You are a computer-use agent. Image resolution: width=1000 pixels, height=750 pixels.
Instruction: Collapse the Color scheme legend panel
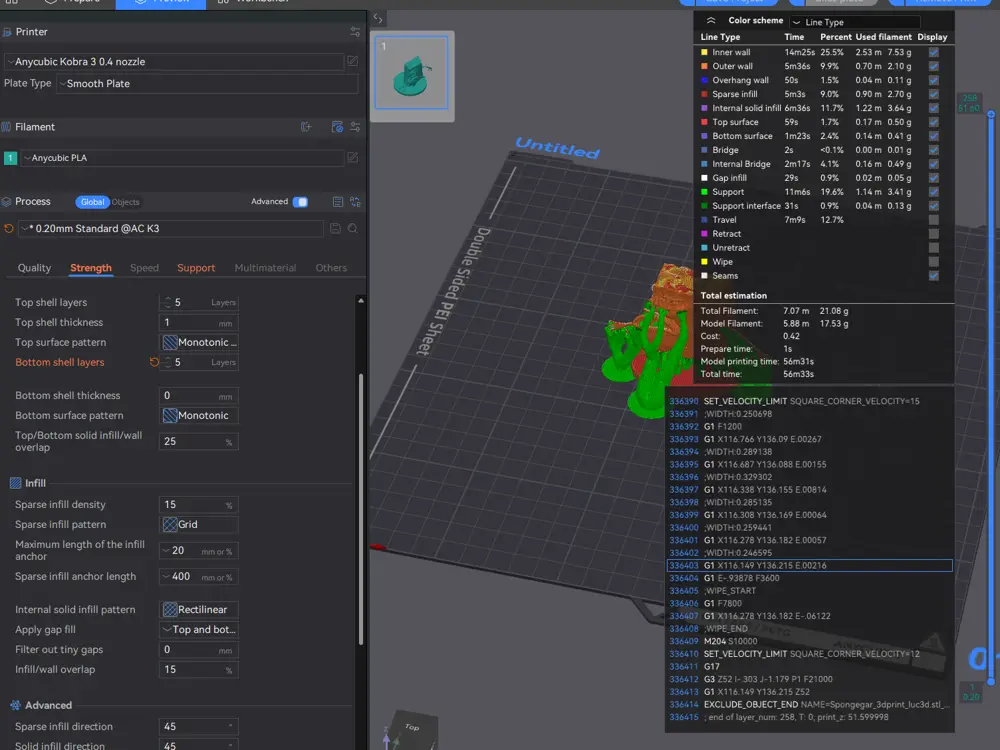pos(711,20)
